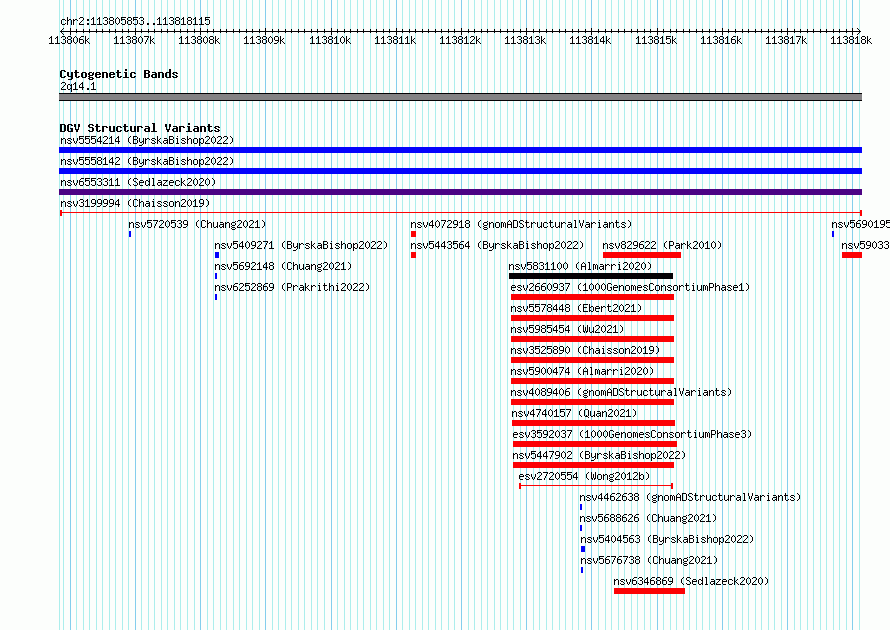Viewport: 890px width, 630px height.
Task: Click the 113818k ruler tick label
Action: [851, 40]
